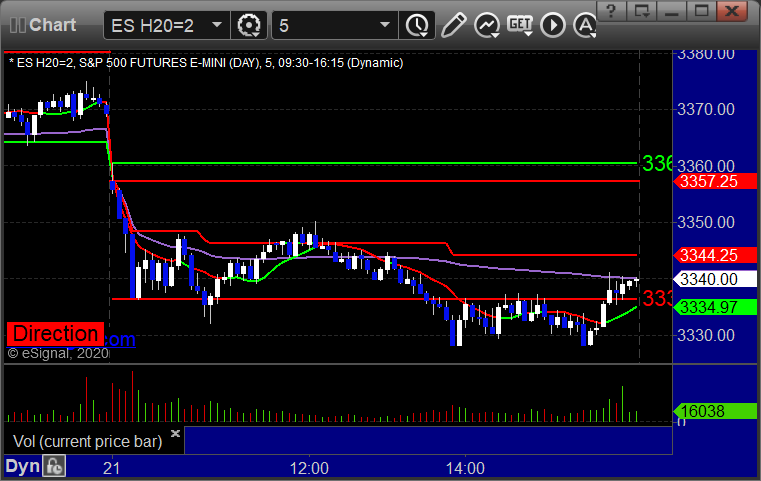Open the chart settings gear icon
This screenshot has width=761, height=481.
(249, 25)
